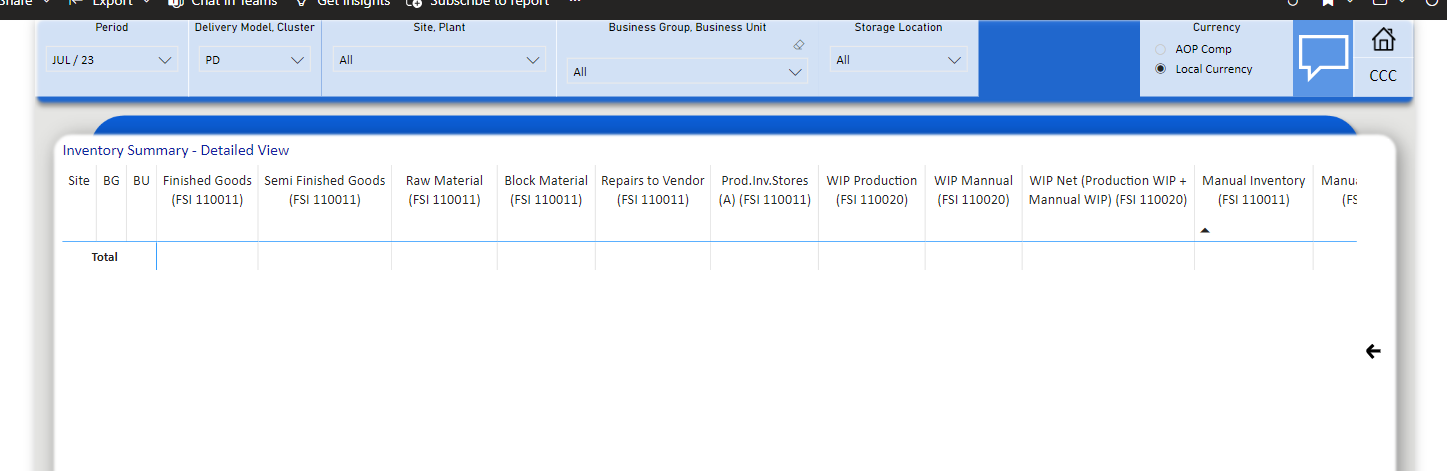Click the Storage Location slicer label
Viewport: 1447px width, 471px height.
(898, 28)
